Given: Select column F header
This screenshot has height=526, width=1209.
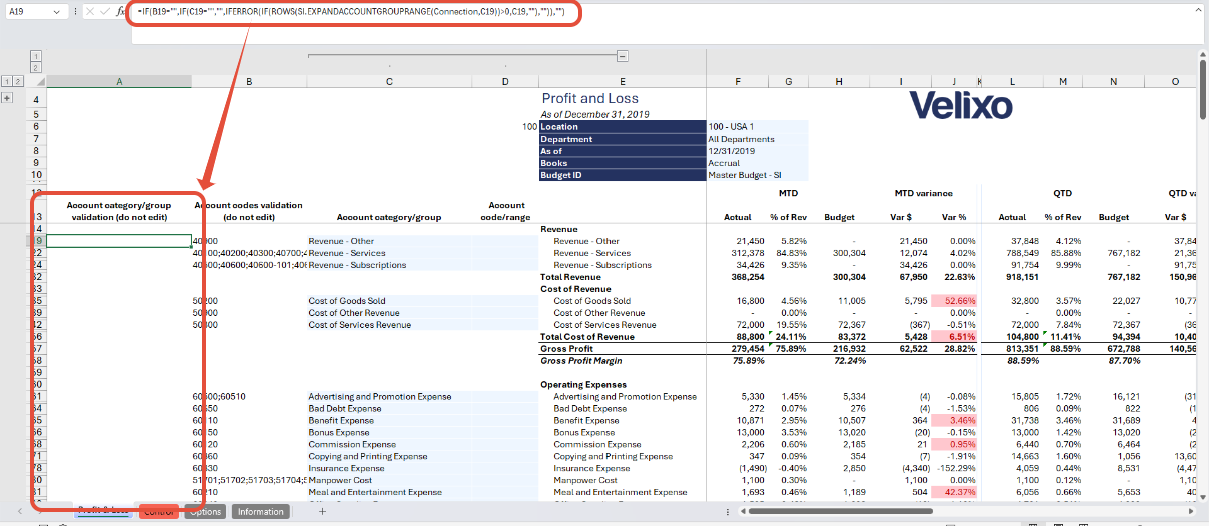Looking at the screenshot, I should (738, 81).
